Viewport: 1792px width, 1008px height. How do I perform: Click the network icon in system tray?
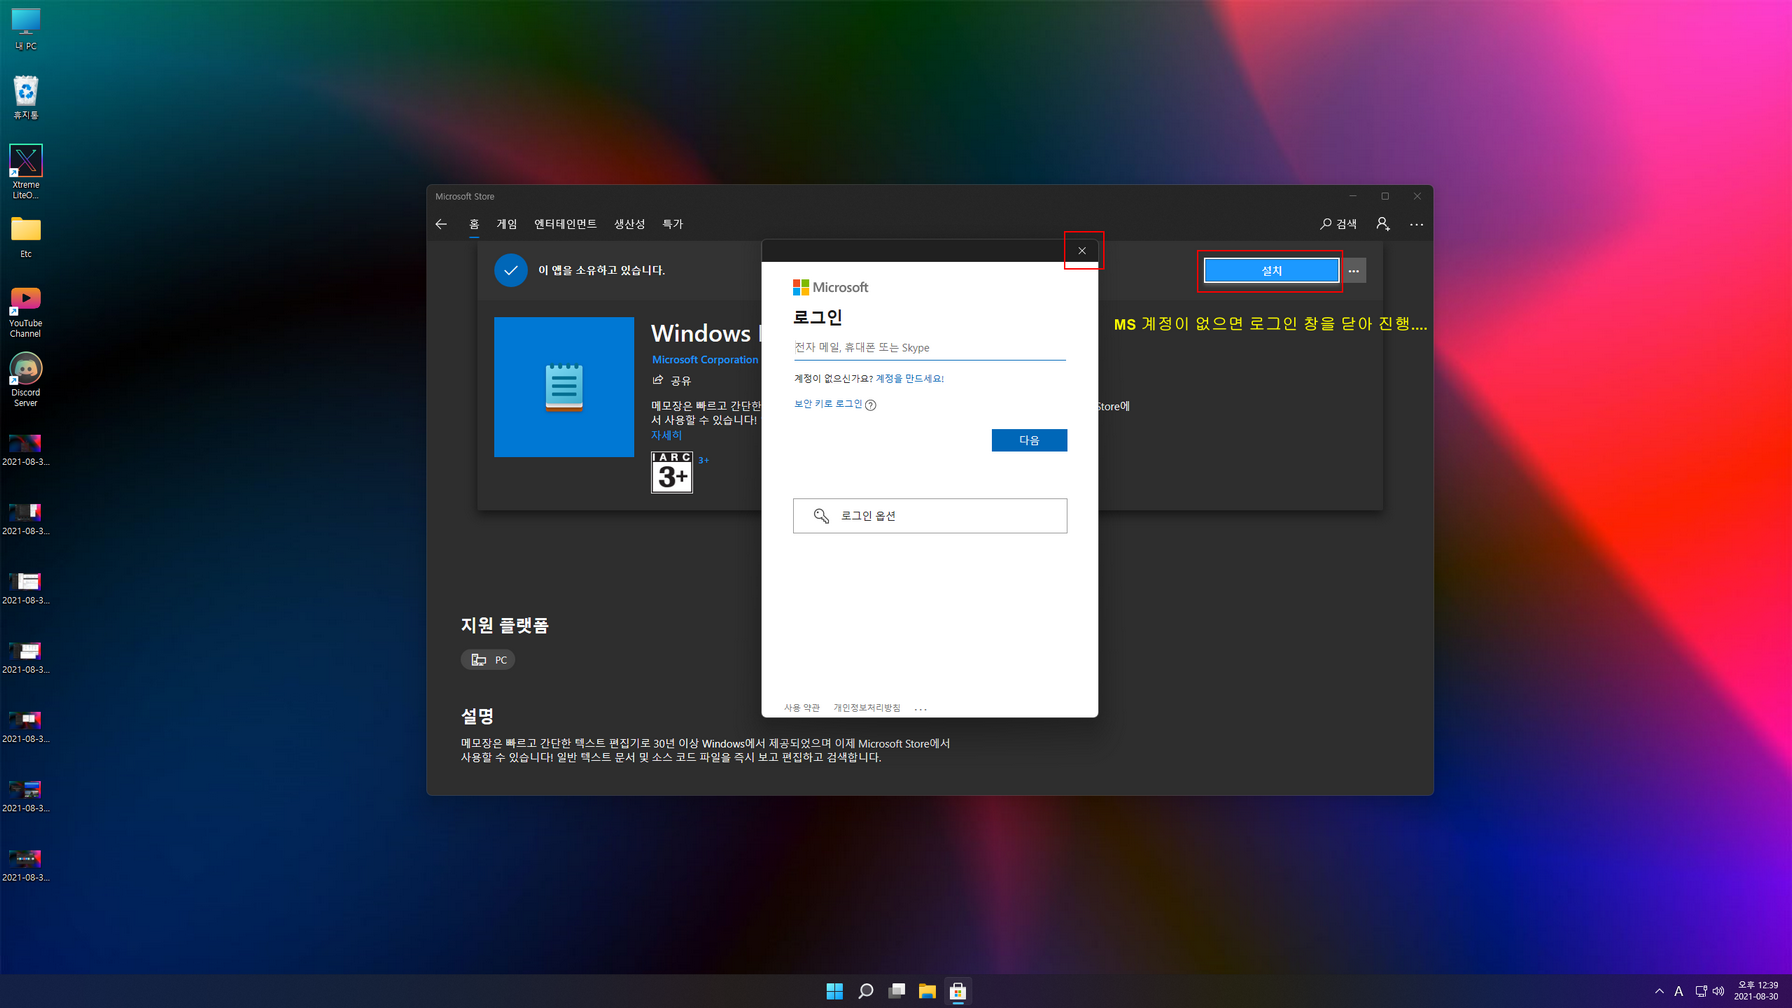point(1701,991)
